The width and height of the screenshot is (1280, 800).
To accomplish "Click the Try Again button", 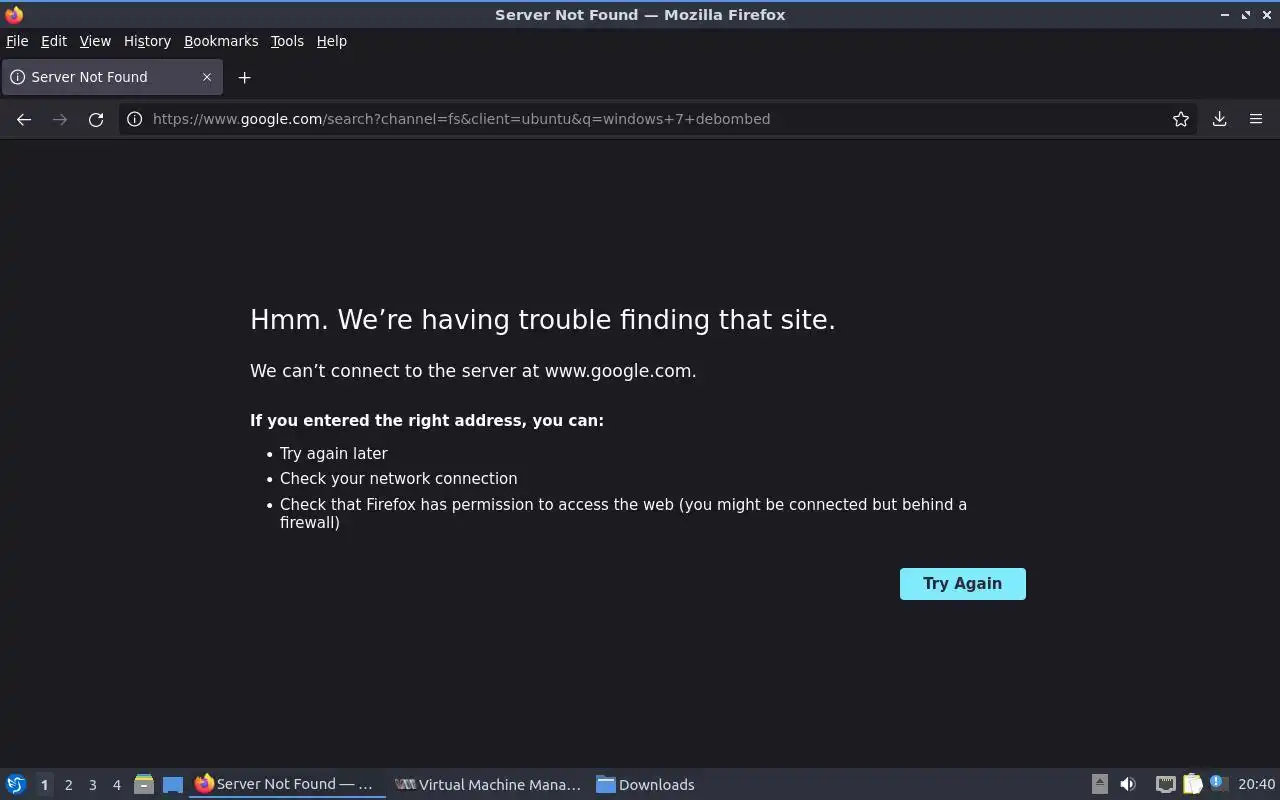I will tap(963, 584).
